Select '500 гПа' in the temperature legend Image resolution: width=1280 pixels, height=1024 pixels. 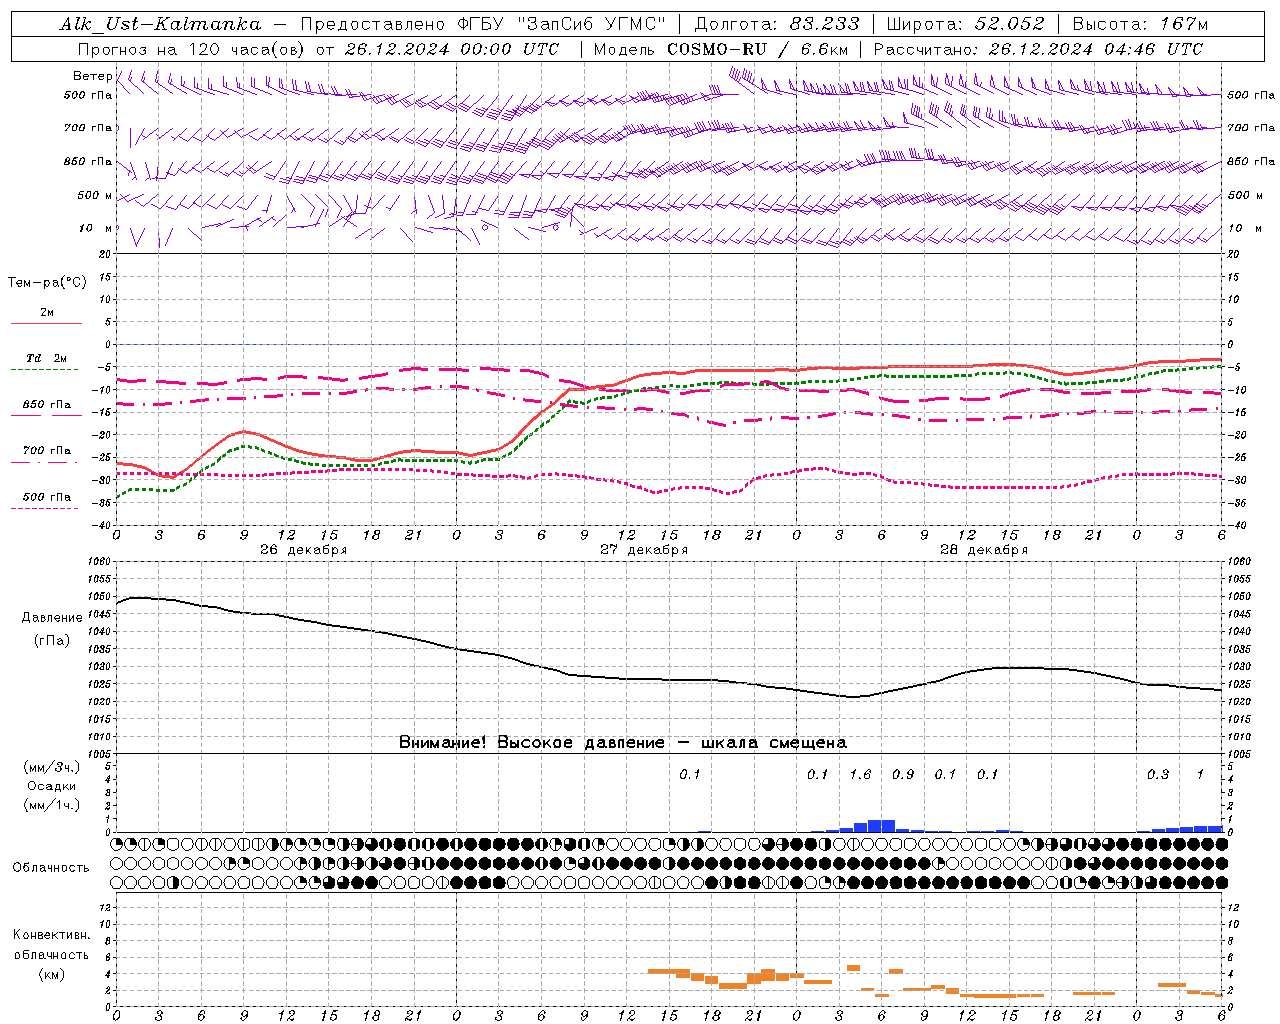pyautogui.click(x=47, y=497)
